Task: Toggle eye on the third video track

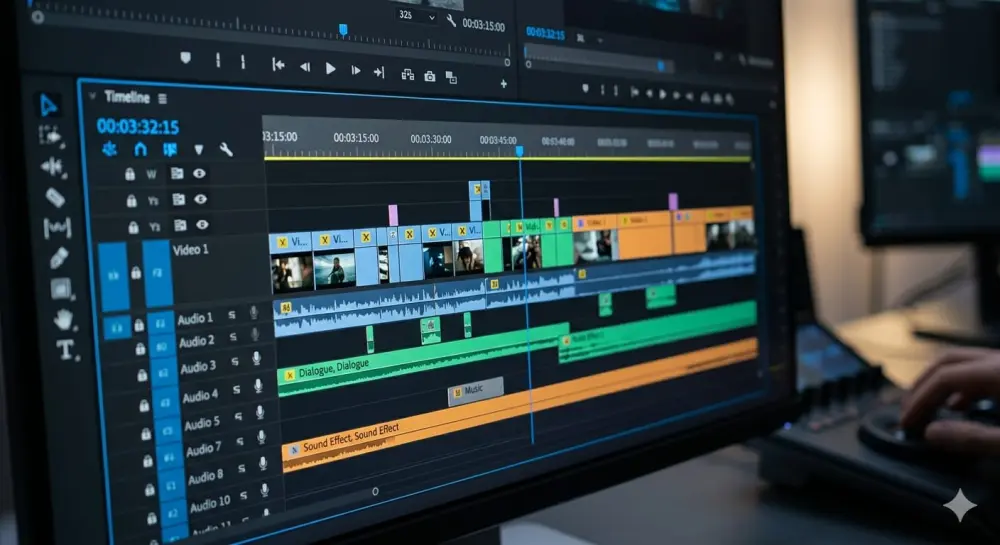Action: (202, 225)
